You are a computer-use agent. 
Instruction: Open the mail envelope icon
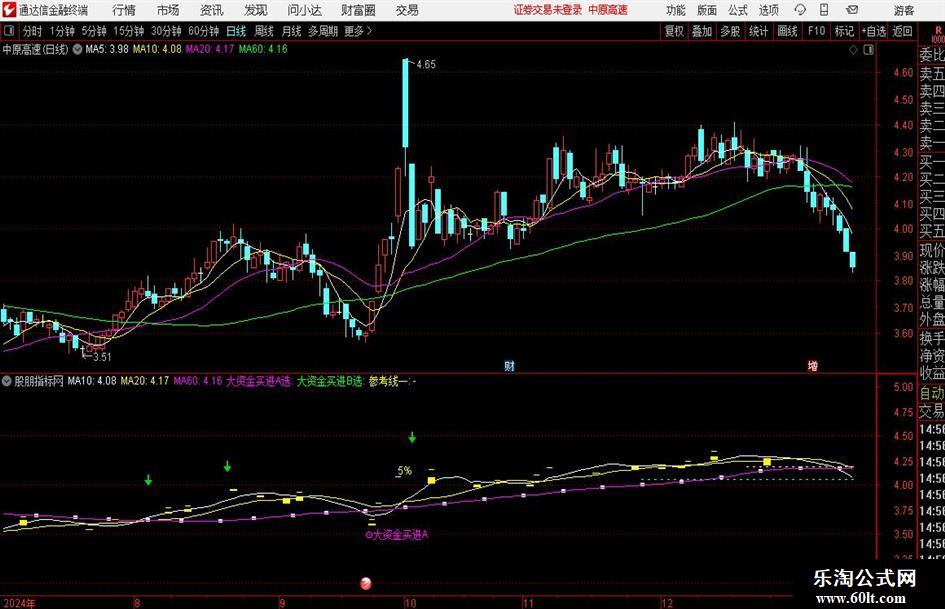point(852,10)
